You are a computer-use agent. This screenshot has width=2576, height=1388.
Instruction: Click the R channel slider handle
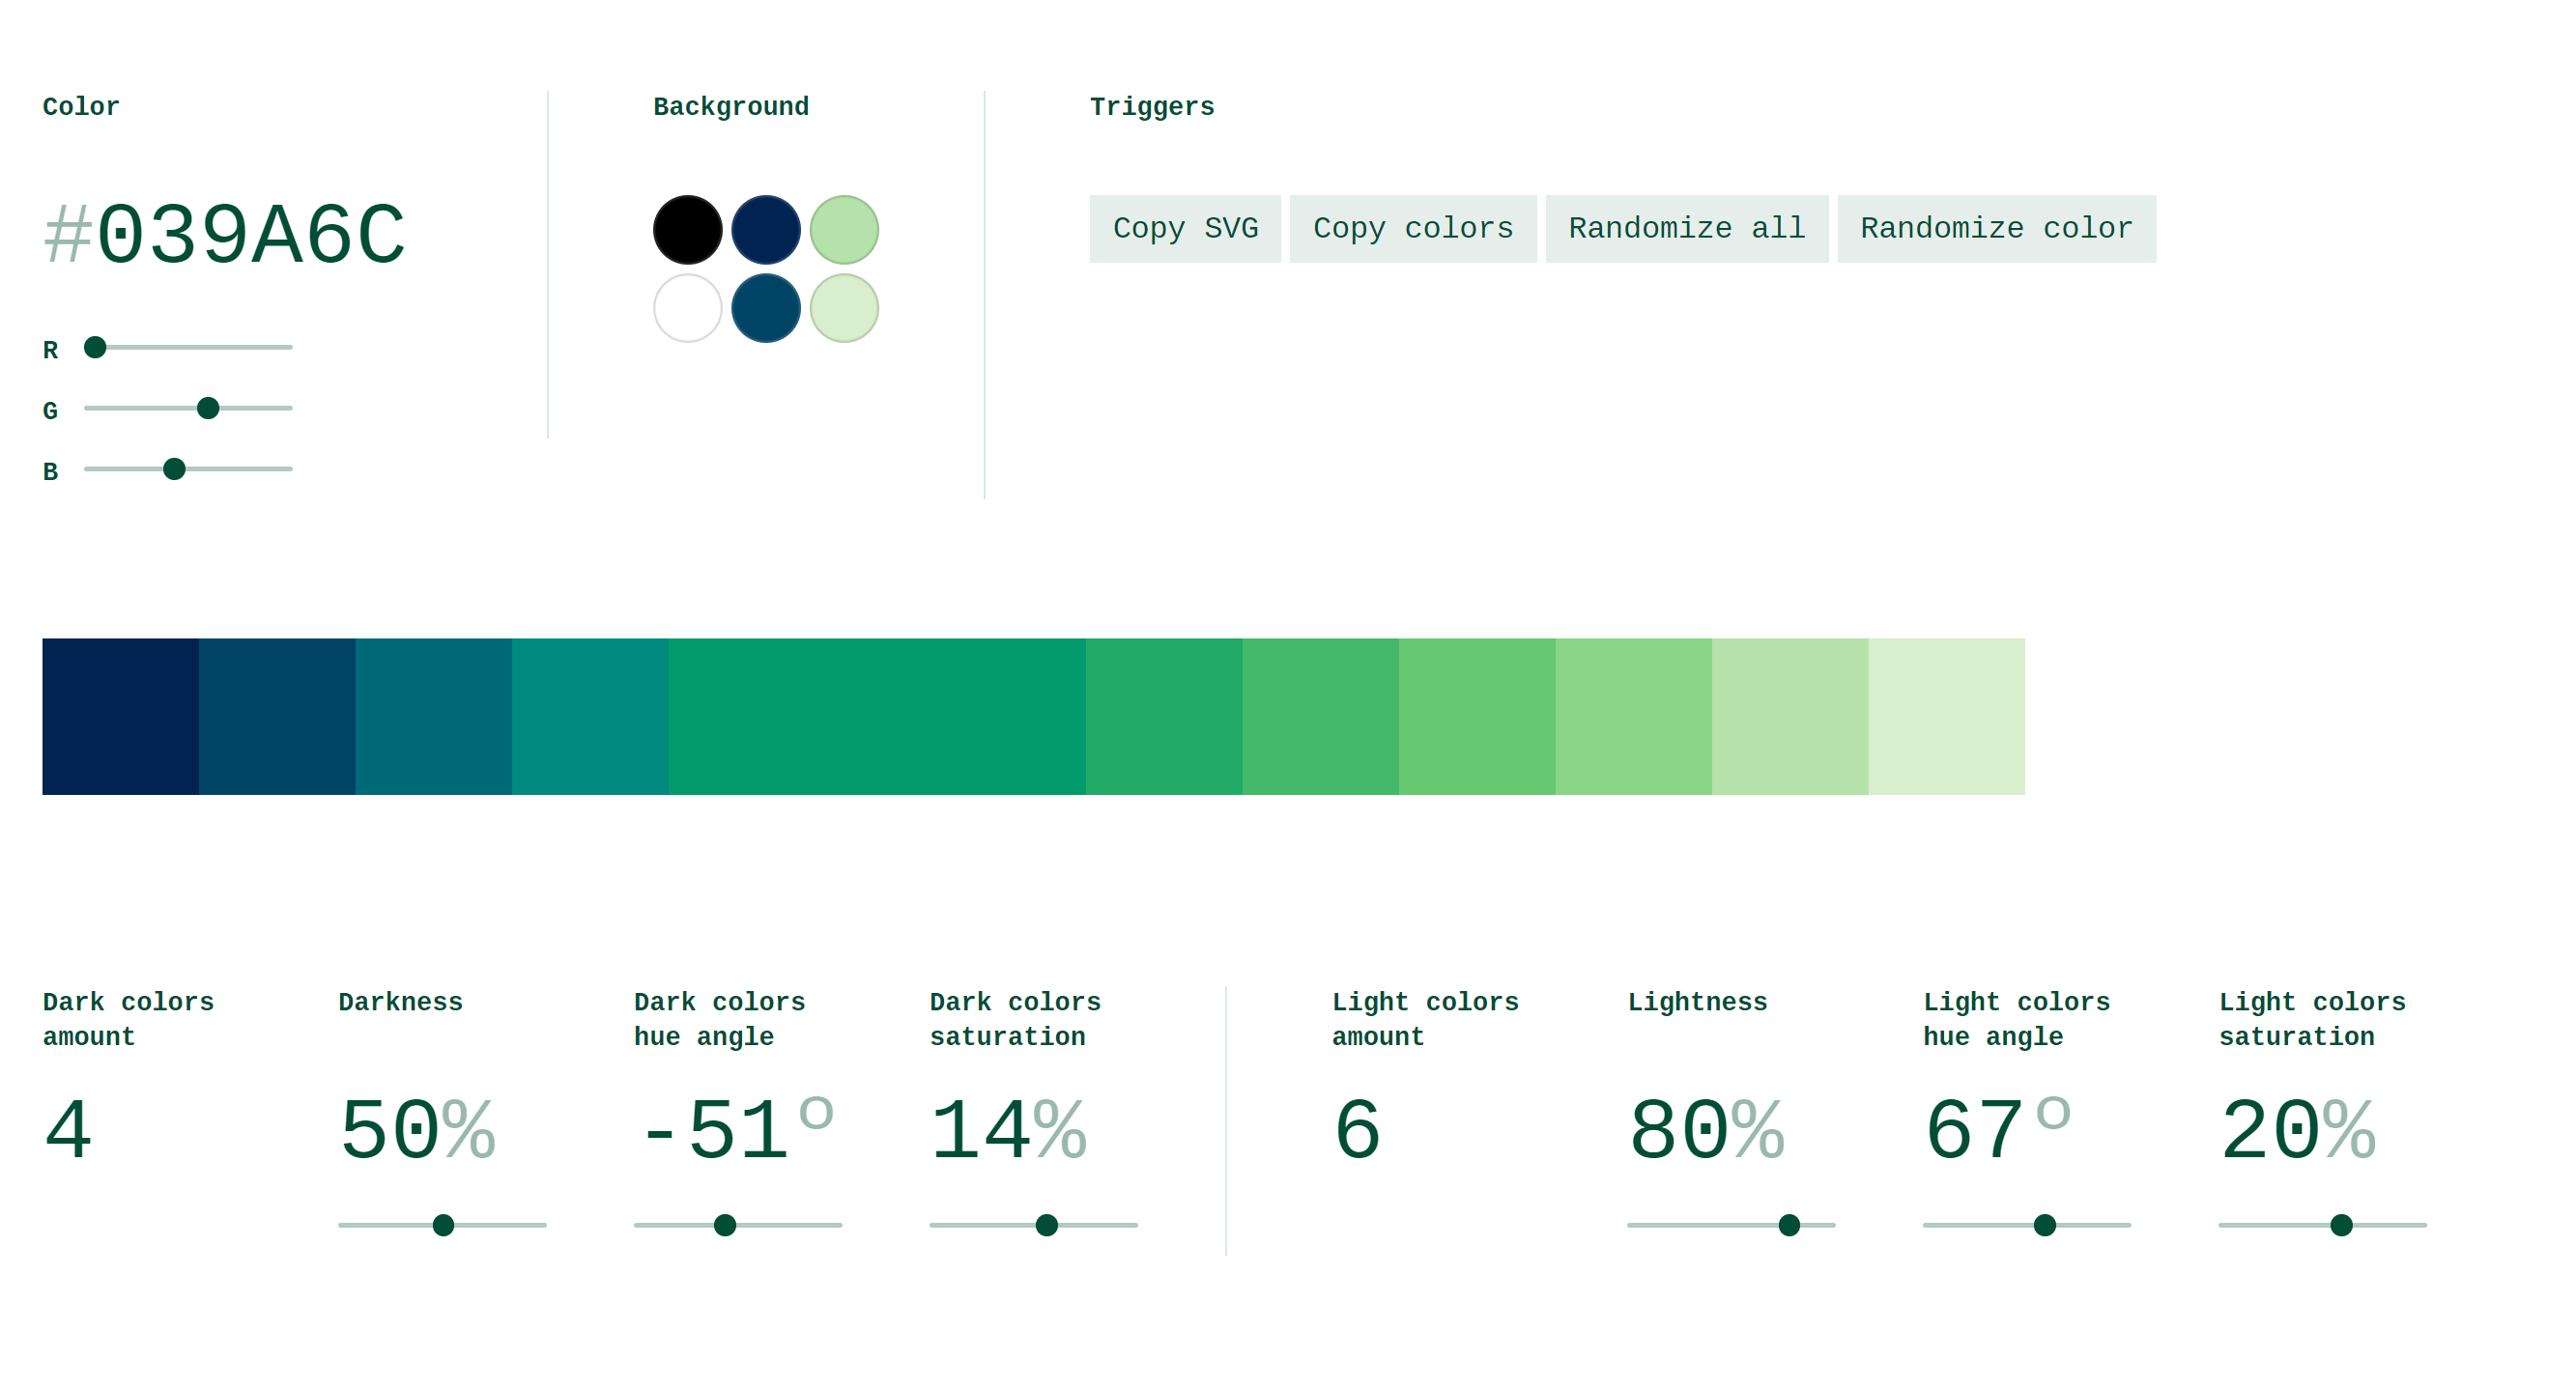coord(95,347)
